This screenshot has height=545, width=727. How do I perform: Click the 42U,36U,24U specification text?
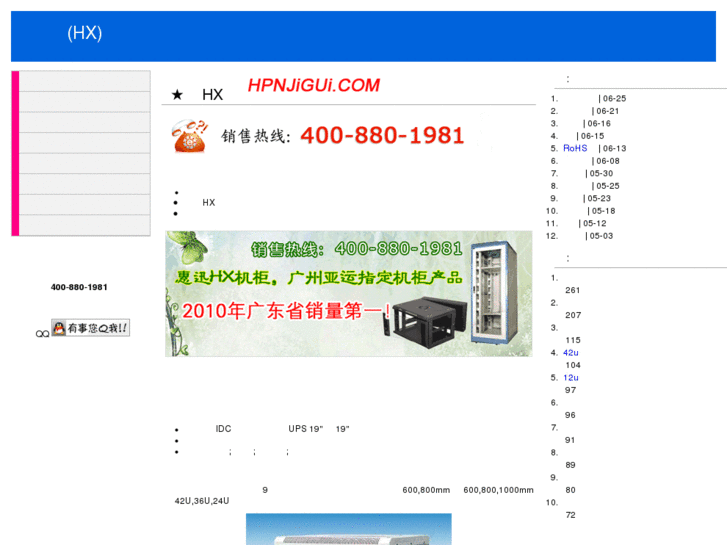point(202,501)
